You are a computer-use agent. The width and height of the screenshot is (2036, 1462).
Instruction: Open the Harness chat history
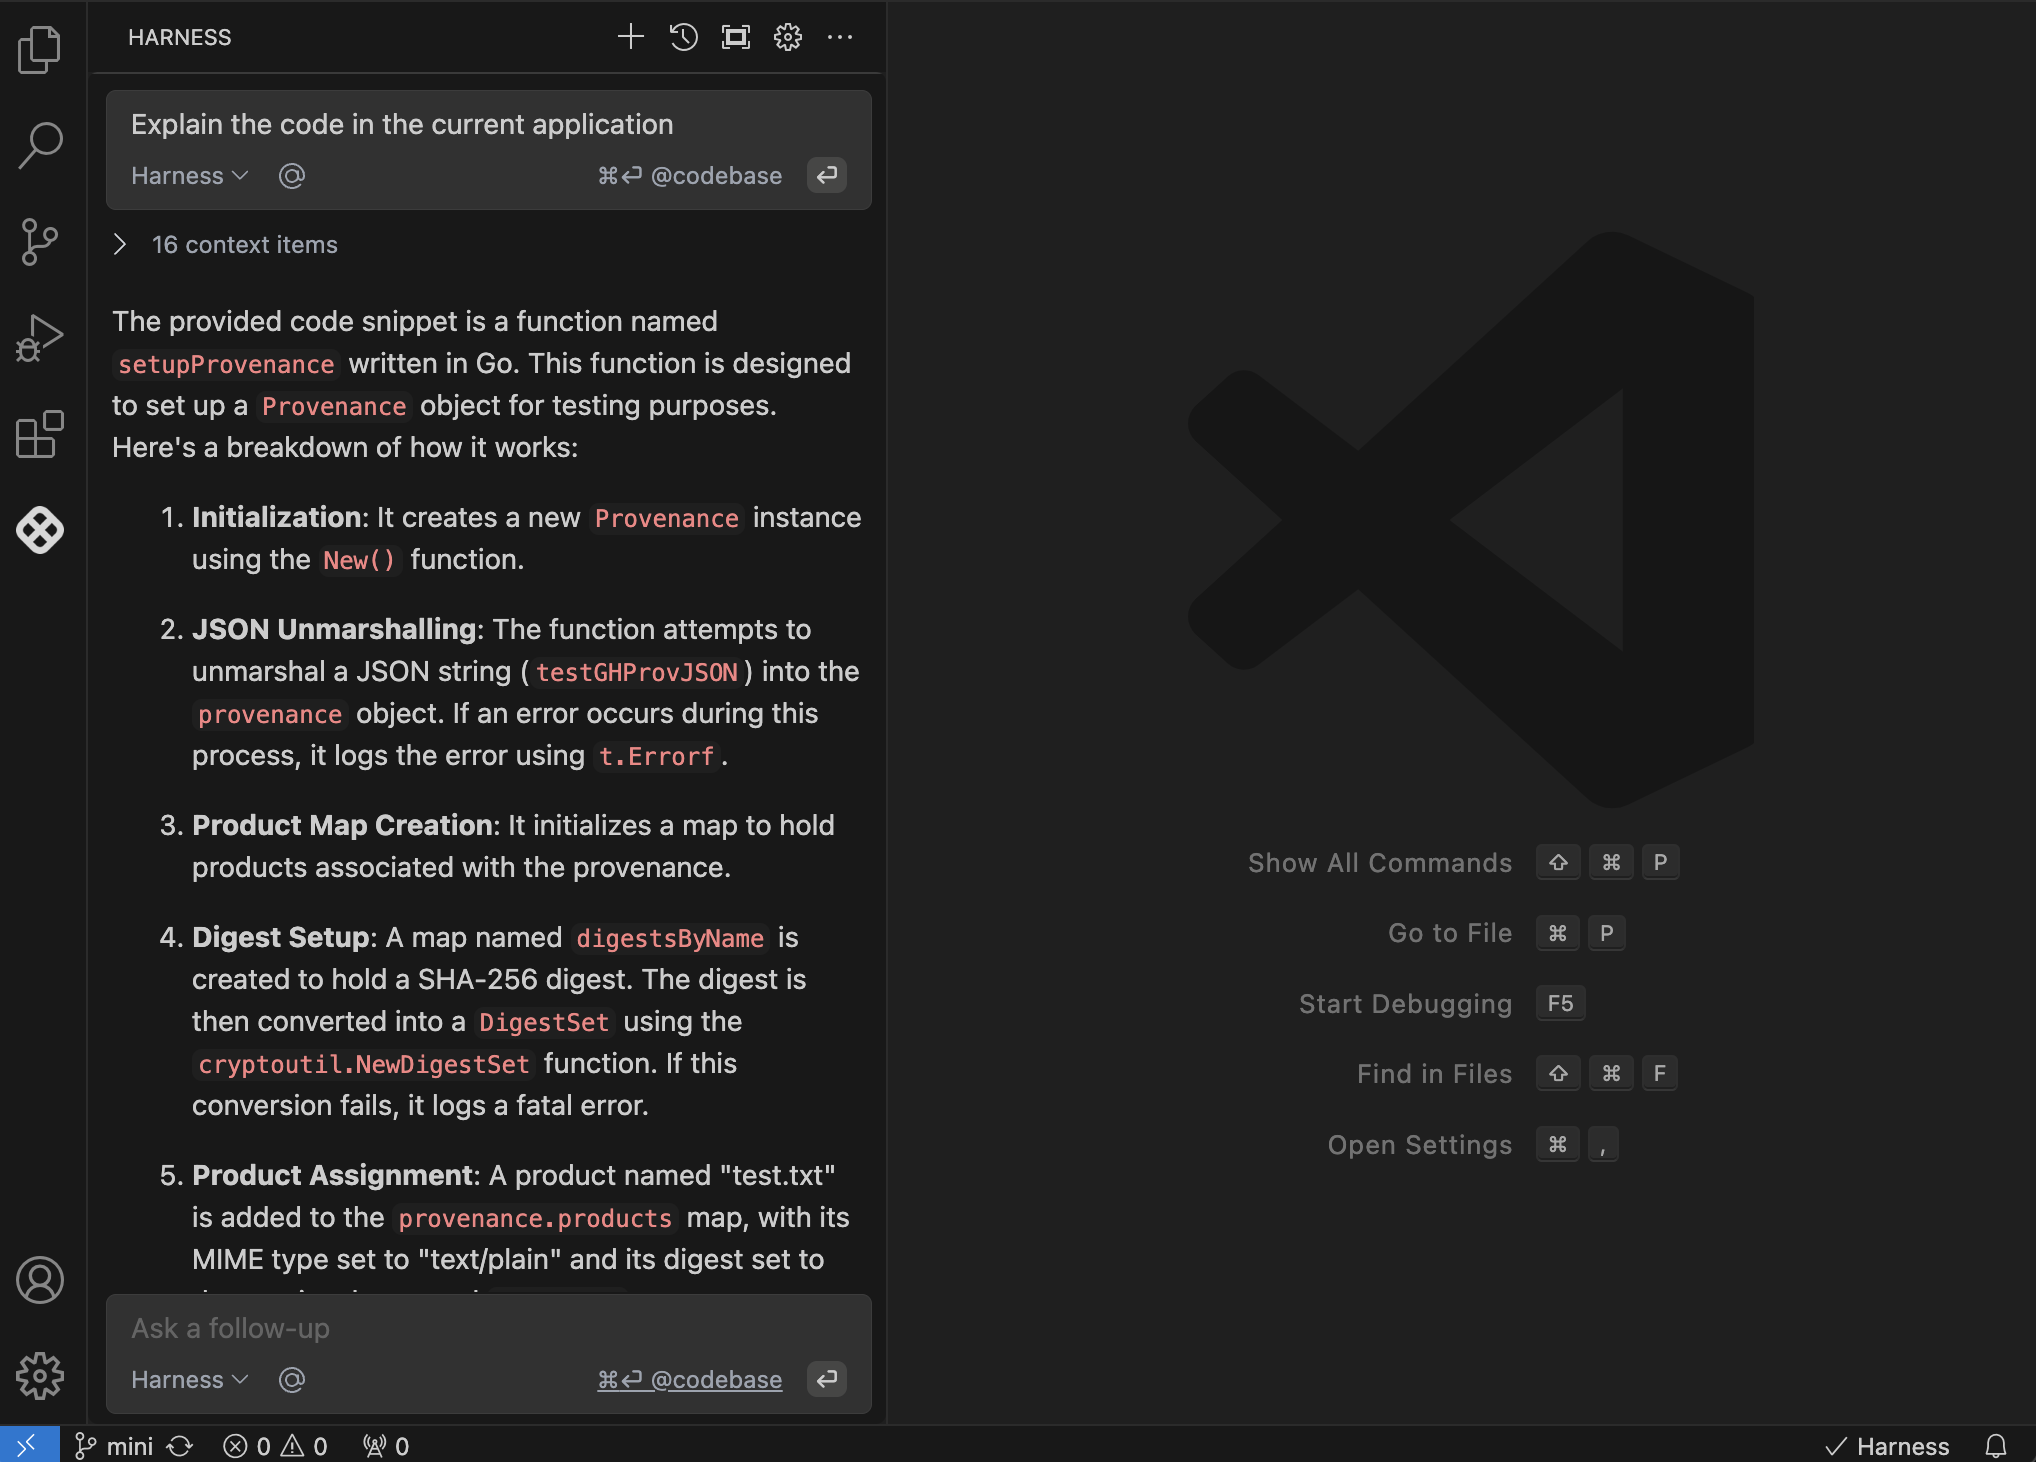click(x=683, y=37)
